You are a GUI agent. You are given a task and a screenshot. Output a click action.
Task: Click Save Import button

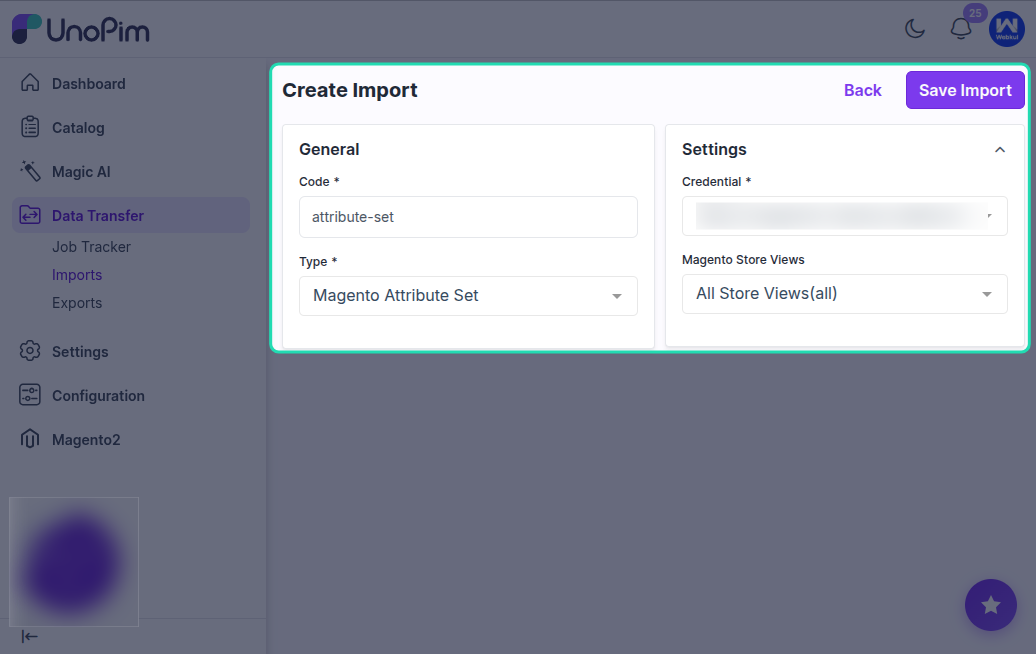click(965, 90)
